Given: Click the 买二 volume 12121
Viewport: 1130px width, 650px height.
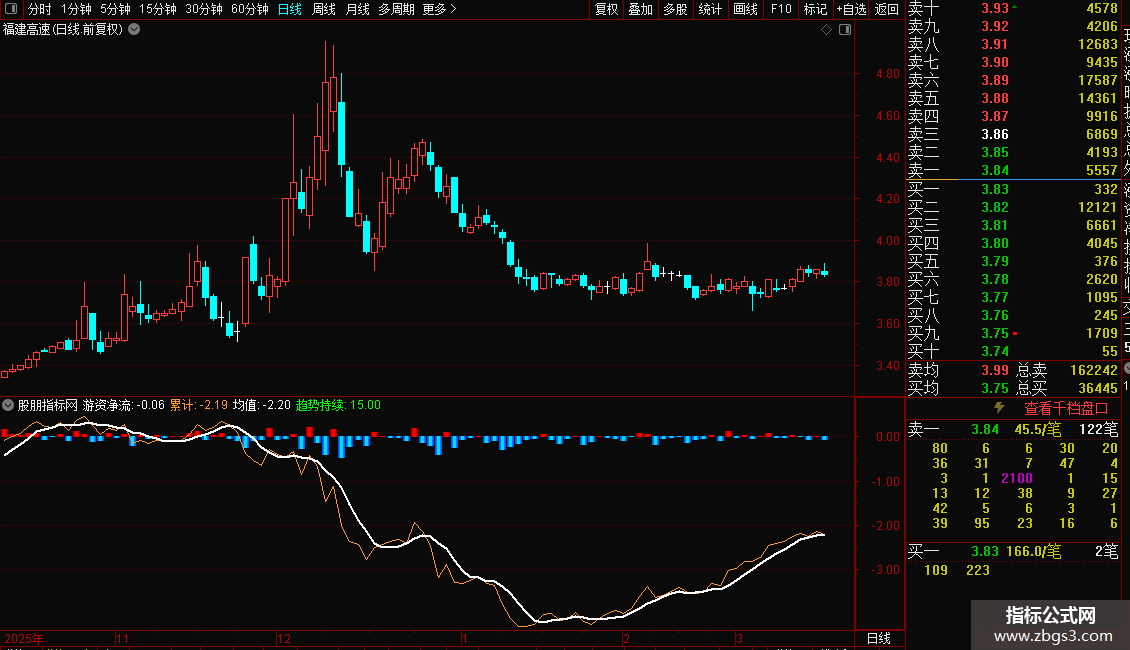Looking at the screenshot, I should [x=1098, y=208].
